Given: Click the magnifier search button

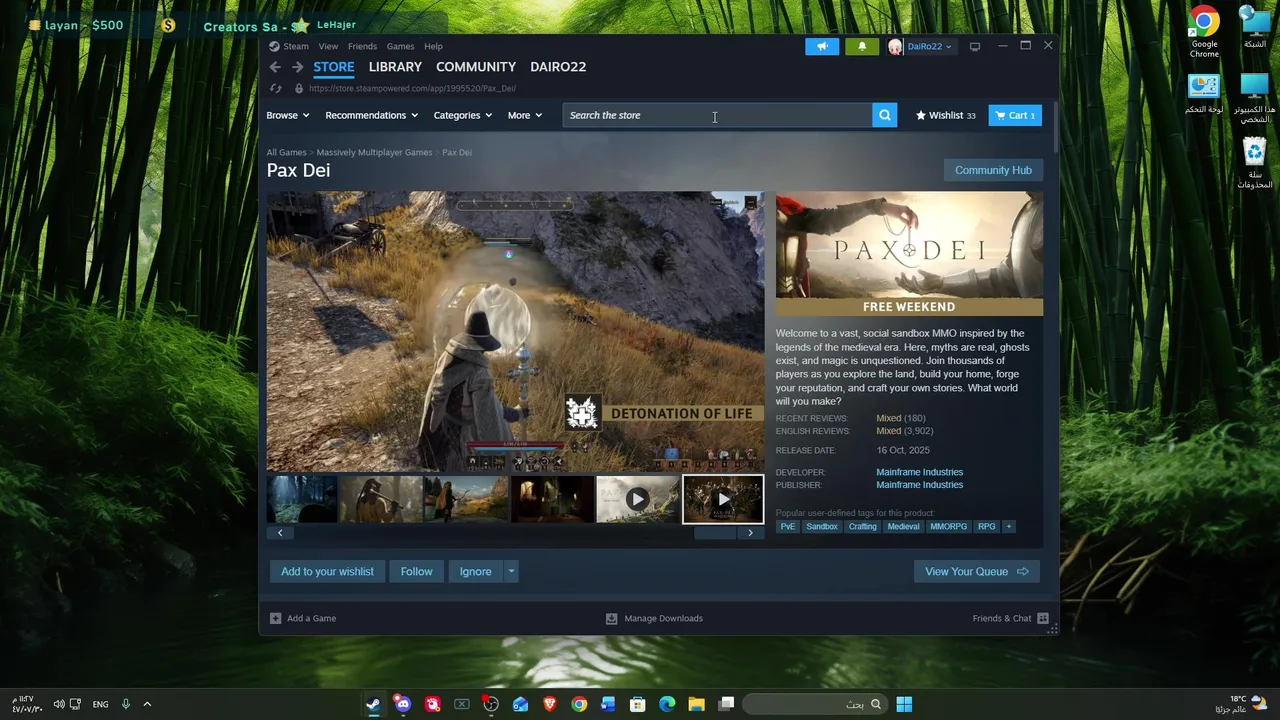Looking at the screenshot, I should pos(884,115).
